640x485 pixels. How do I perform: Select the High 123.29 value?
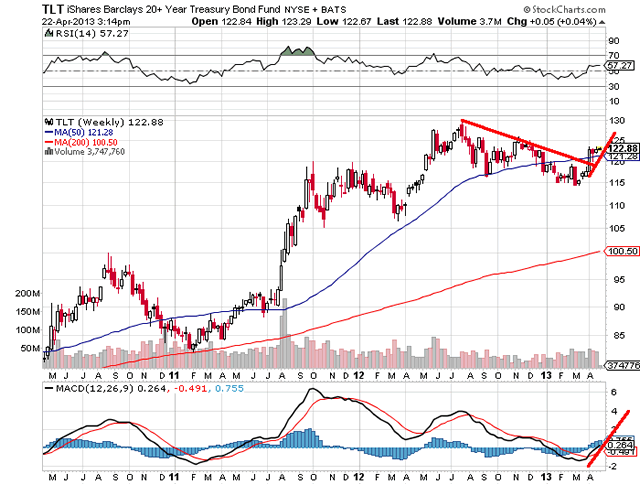(284, 21)
